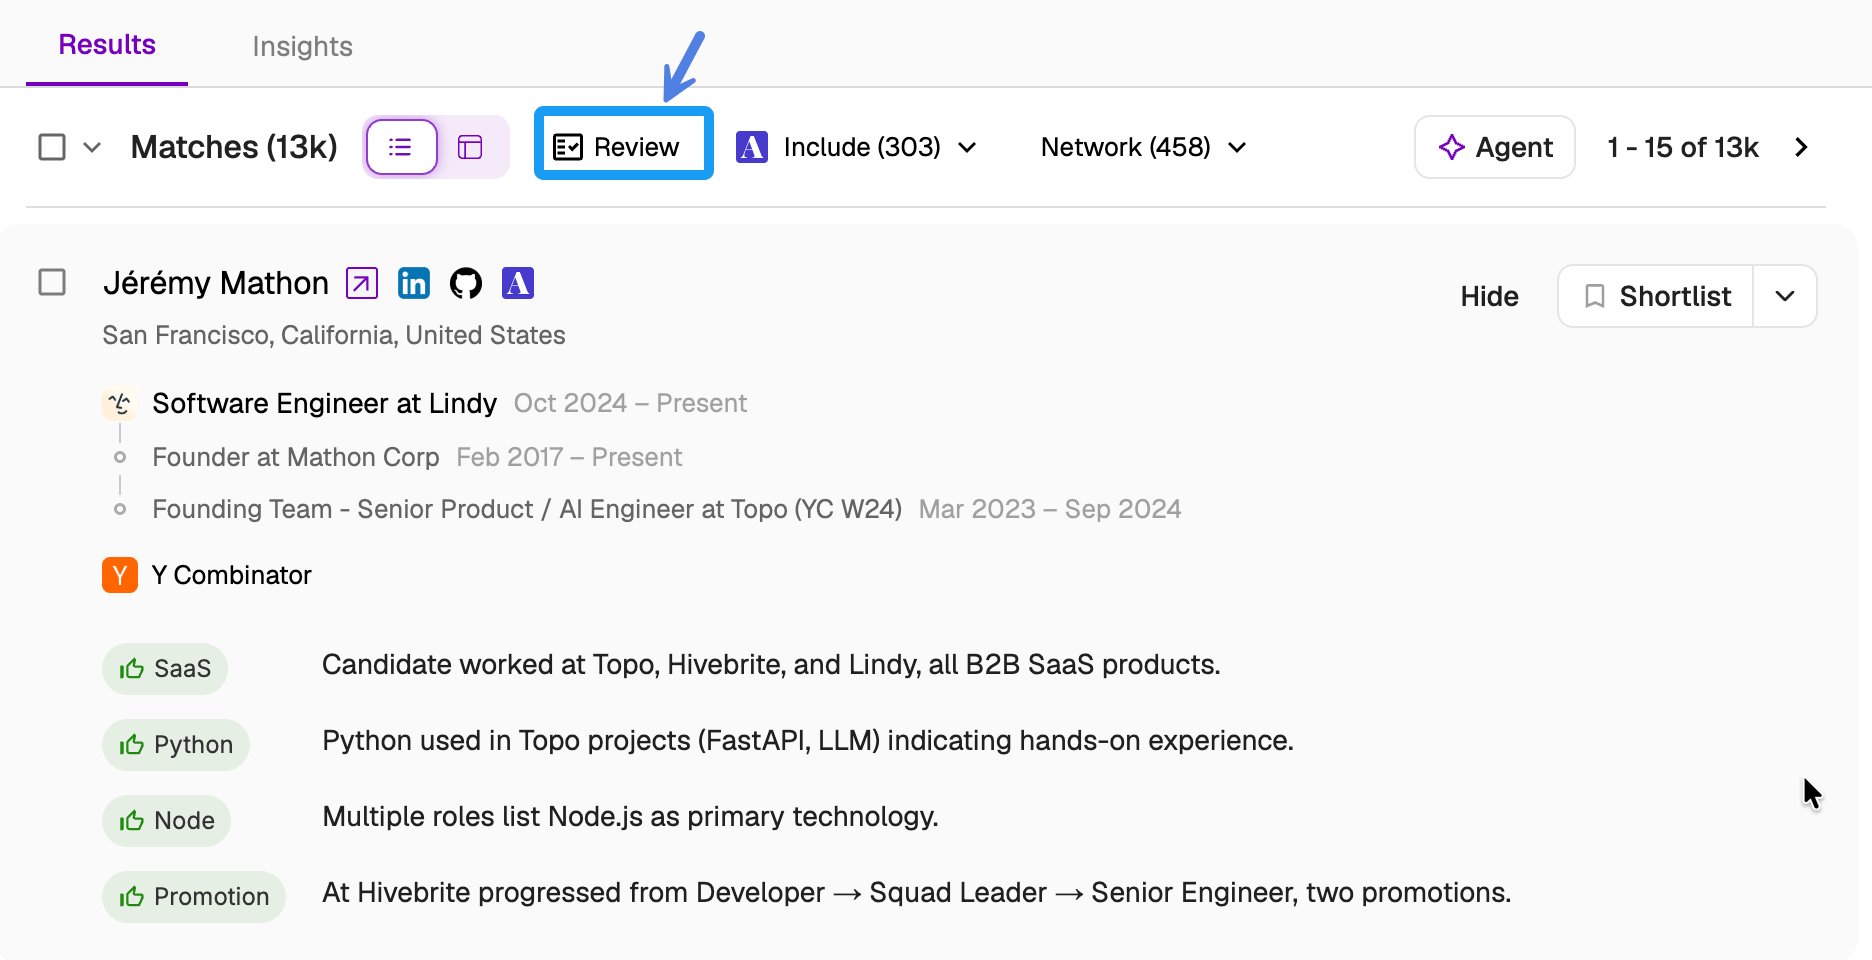Shortlist Jérémy Mathon
Image resolution: width=1872 pixels, height=960 pixels.
(1656, 296)
